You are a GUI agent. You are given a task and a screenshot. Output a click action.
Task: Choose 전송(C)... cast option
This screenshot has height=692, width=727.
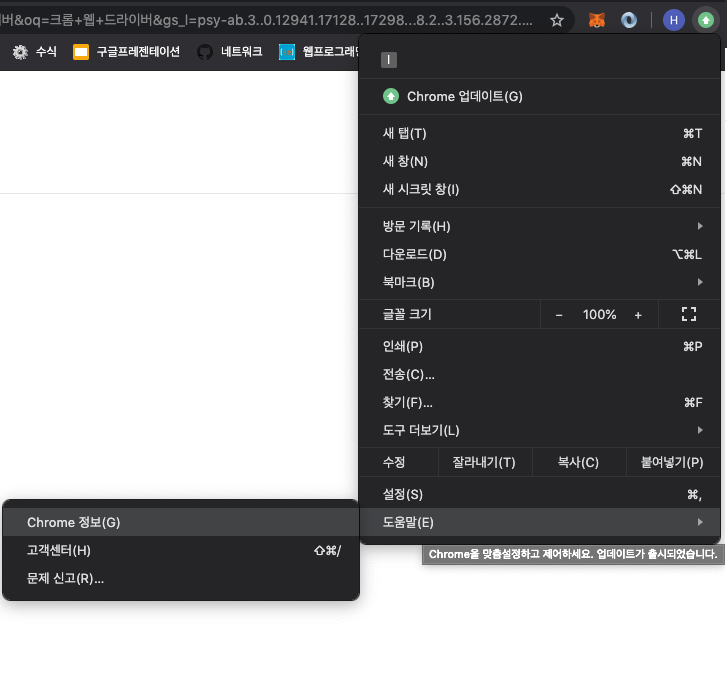pyautogui.click(x=540, y=374)
